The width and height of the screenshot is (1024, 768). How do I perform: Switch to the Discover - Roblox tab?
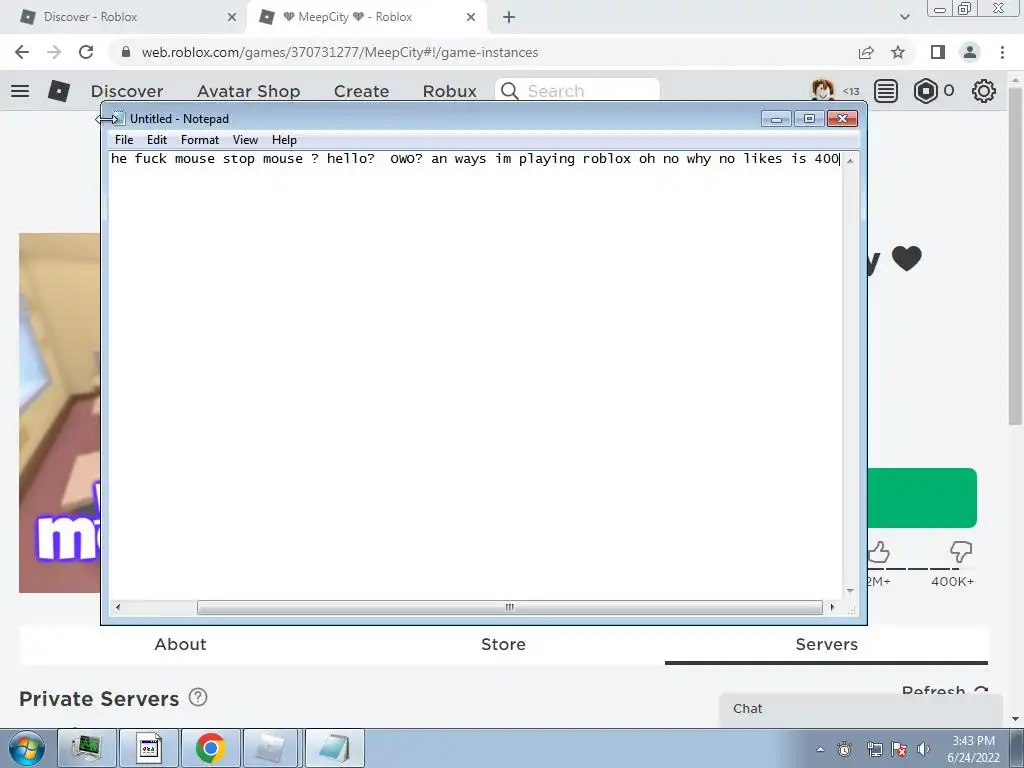[x=124, y=18]
